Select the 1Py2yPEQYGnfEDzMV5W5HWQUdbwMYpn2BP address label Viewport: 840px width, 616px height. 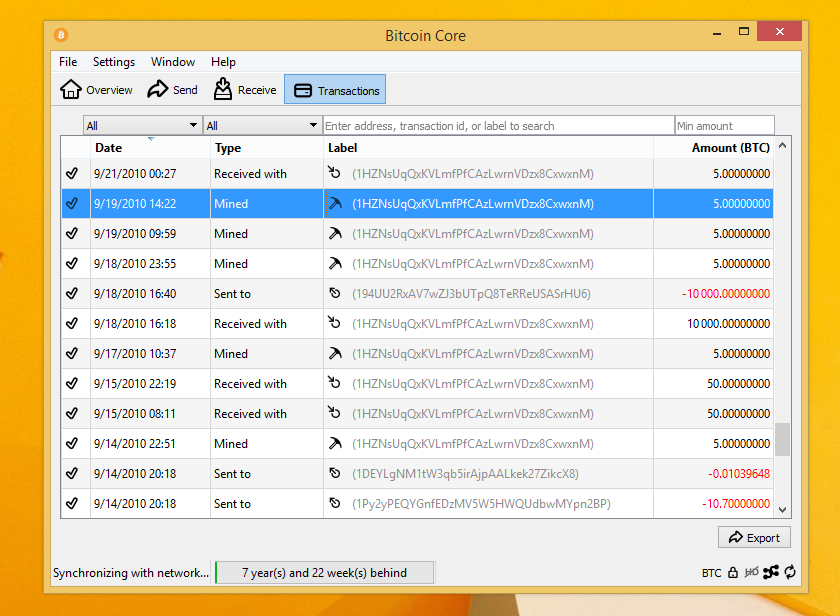point(481,504)
